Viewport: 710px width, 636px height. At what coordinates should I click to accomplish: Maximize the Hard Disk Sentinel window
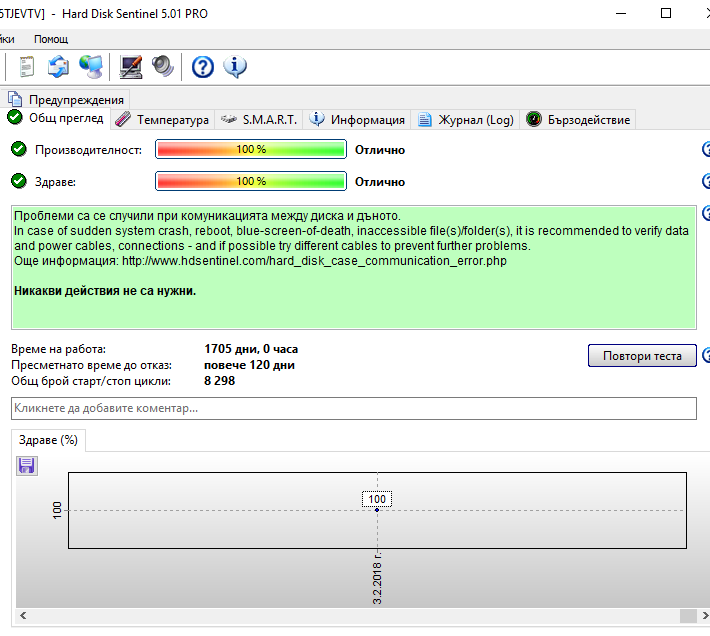666,14
